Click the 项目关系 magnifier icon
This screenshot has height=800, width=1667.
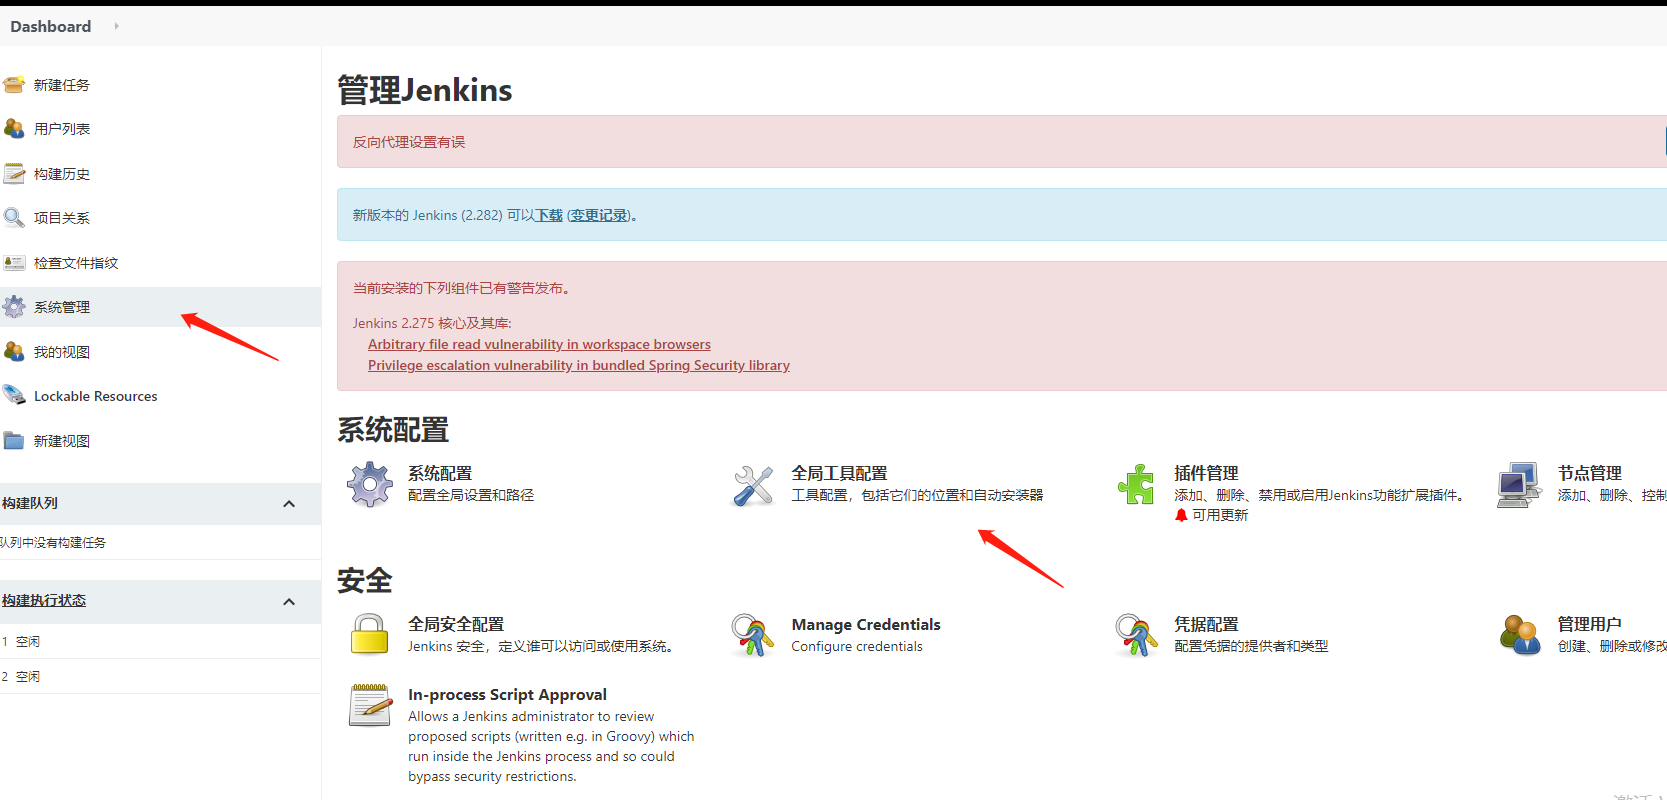tap(14, 218)
